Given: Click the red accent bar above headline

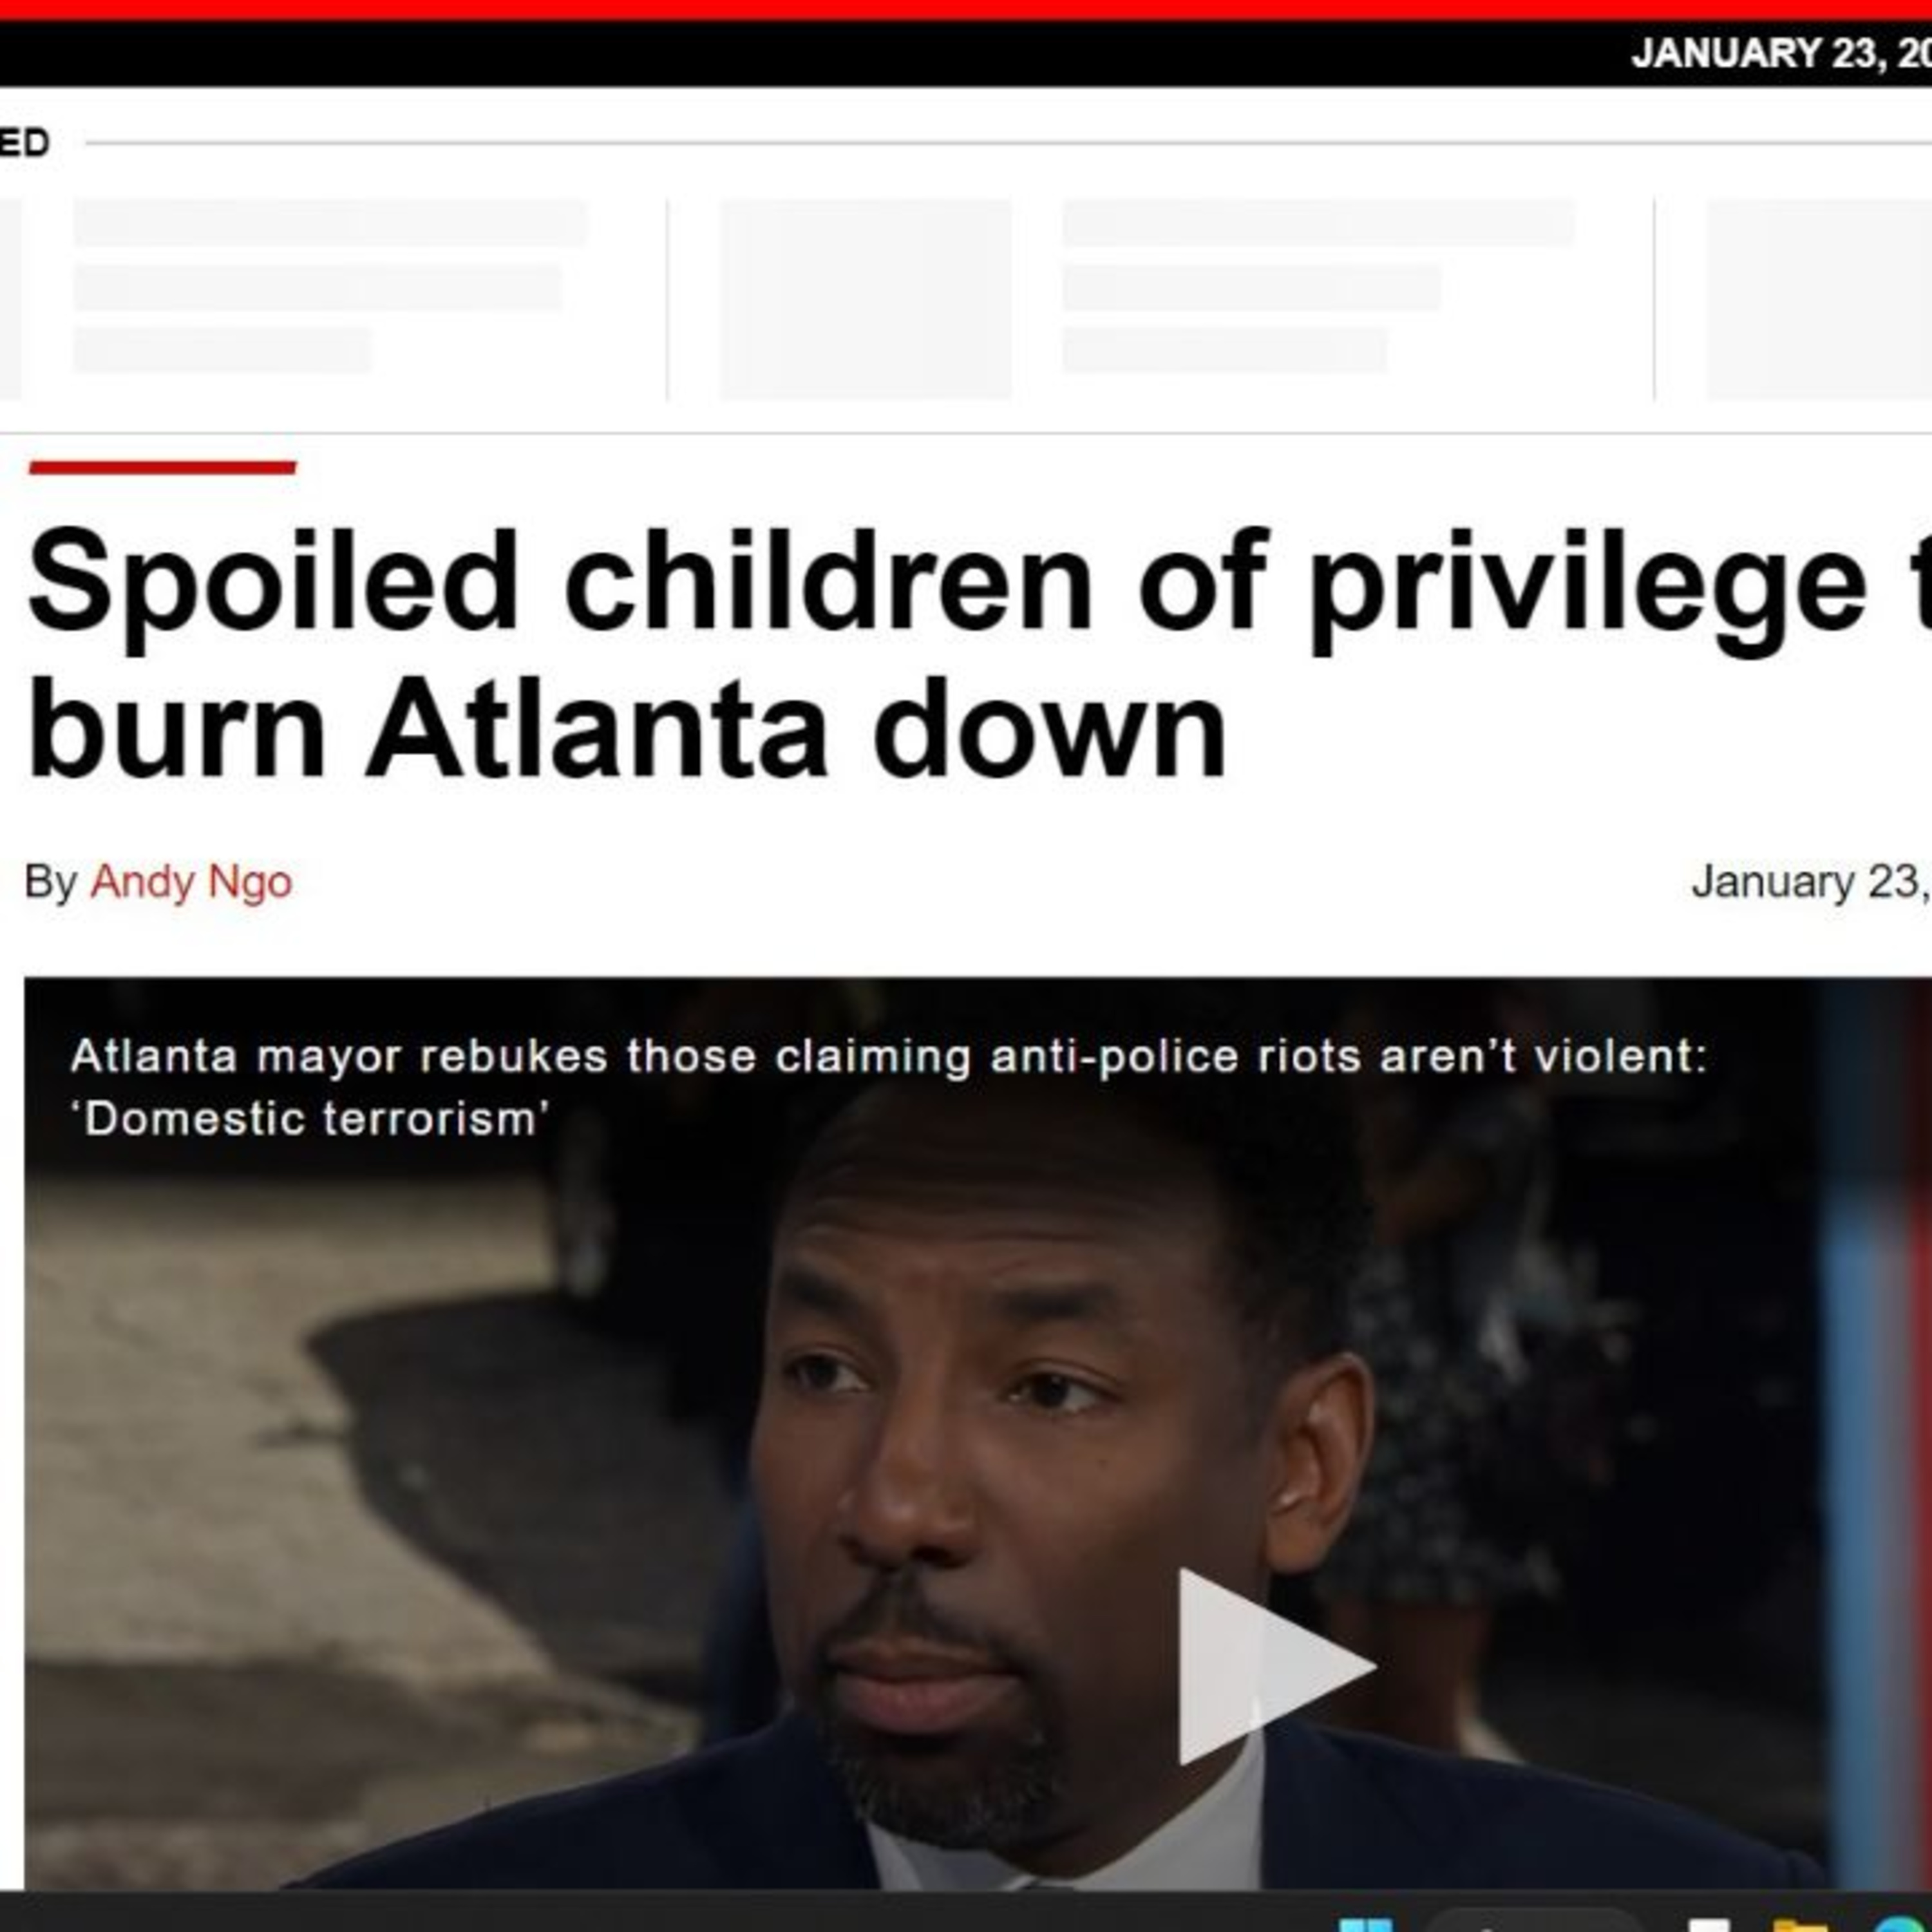Looking at the screenshot, I should [162, 467].
